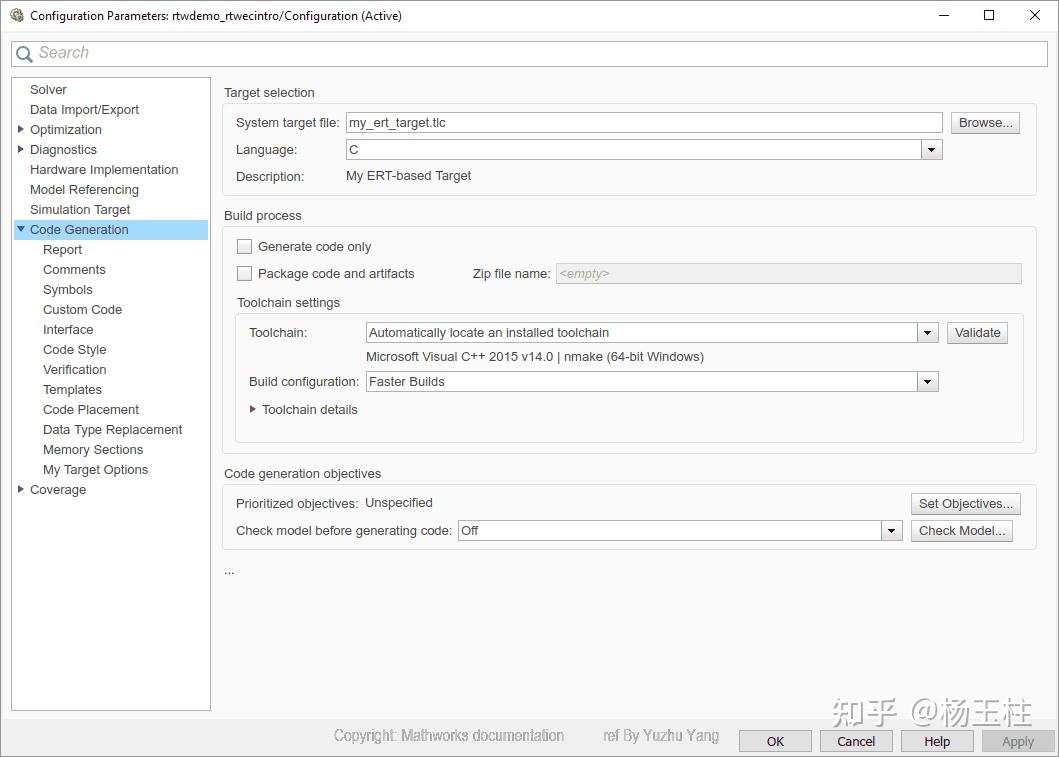
Task: Focus the Search field
Action: [530, 54]
